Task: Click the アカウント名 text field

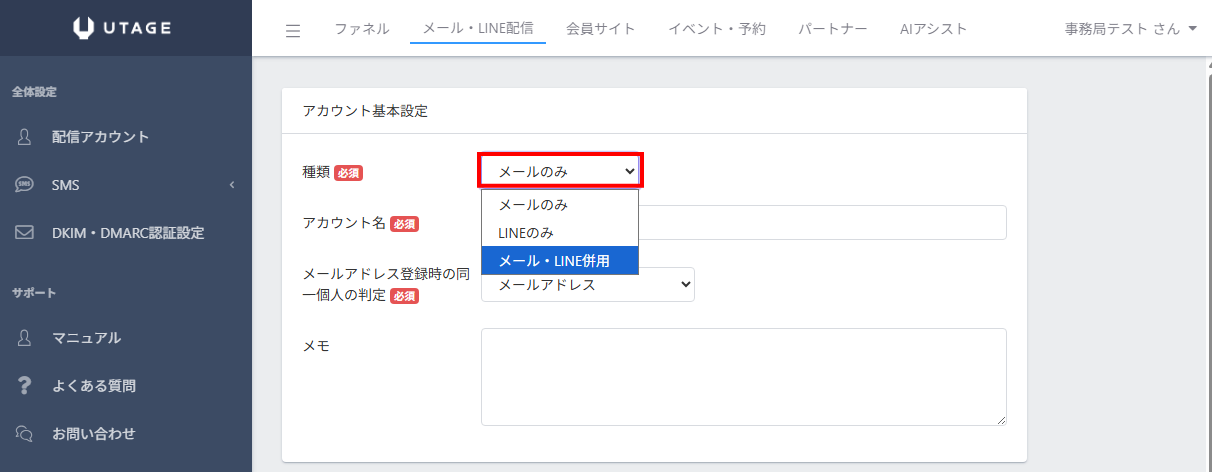Action: [820, 223]
